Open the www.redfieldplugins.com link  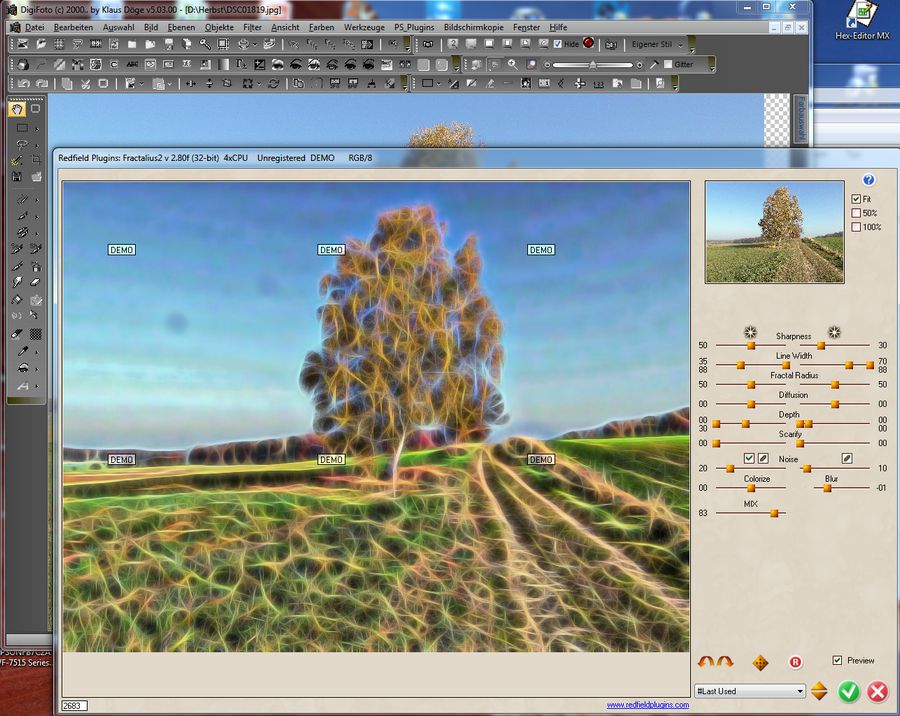point(647,705)
